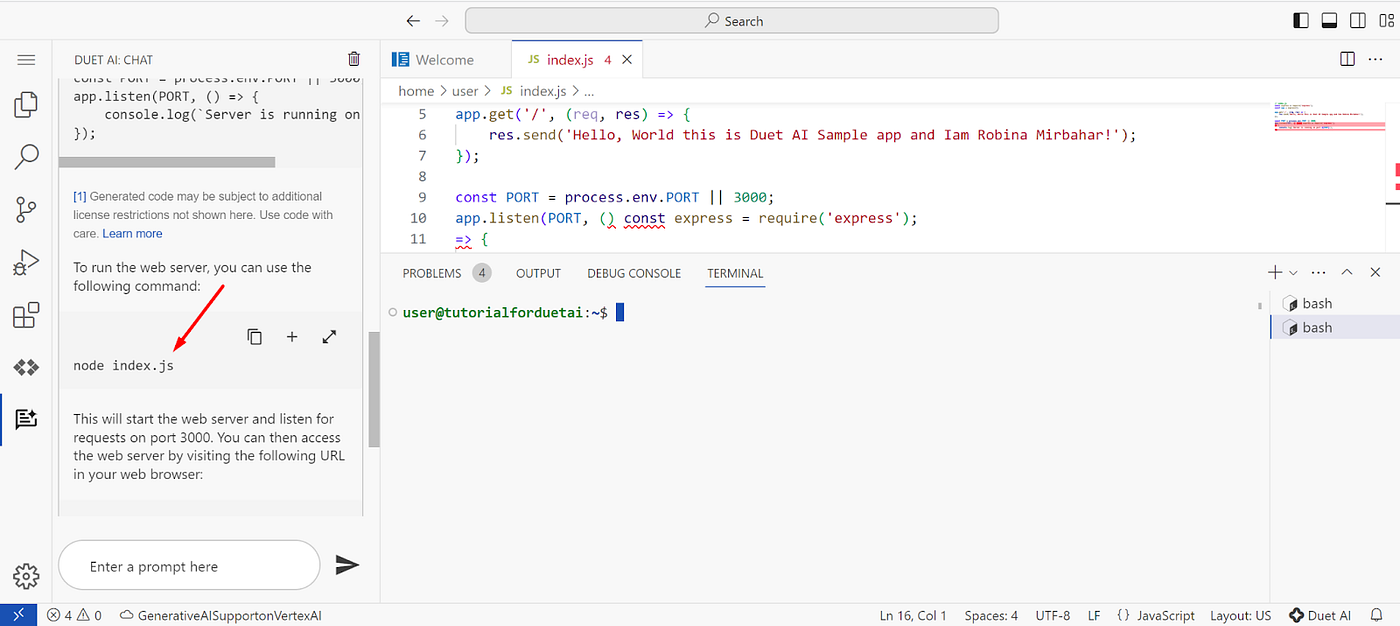
Task: Open the hamburger application menu
Action: 26,60
